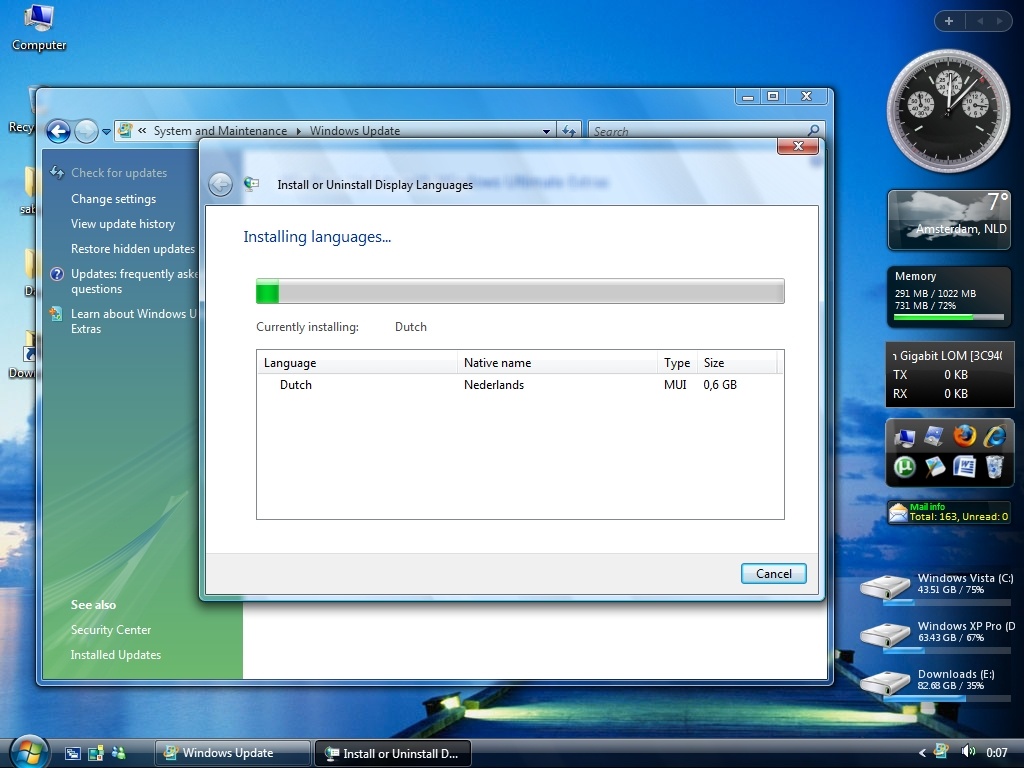
Task: Open the photo frame icon in launcher gadget
Action: [934, 436]
